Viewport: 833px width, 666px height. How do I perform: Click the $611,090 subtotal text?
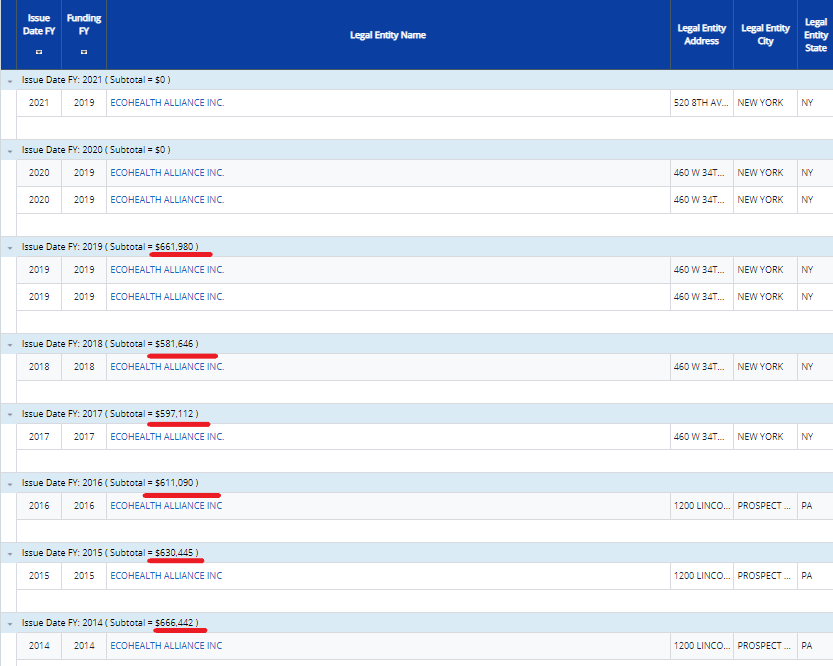[x=174, y=483]
